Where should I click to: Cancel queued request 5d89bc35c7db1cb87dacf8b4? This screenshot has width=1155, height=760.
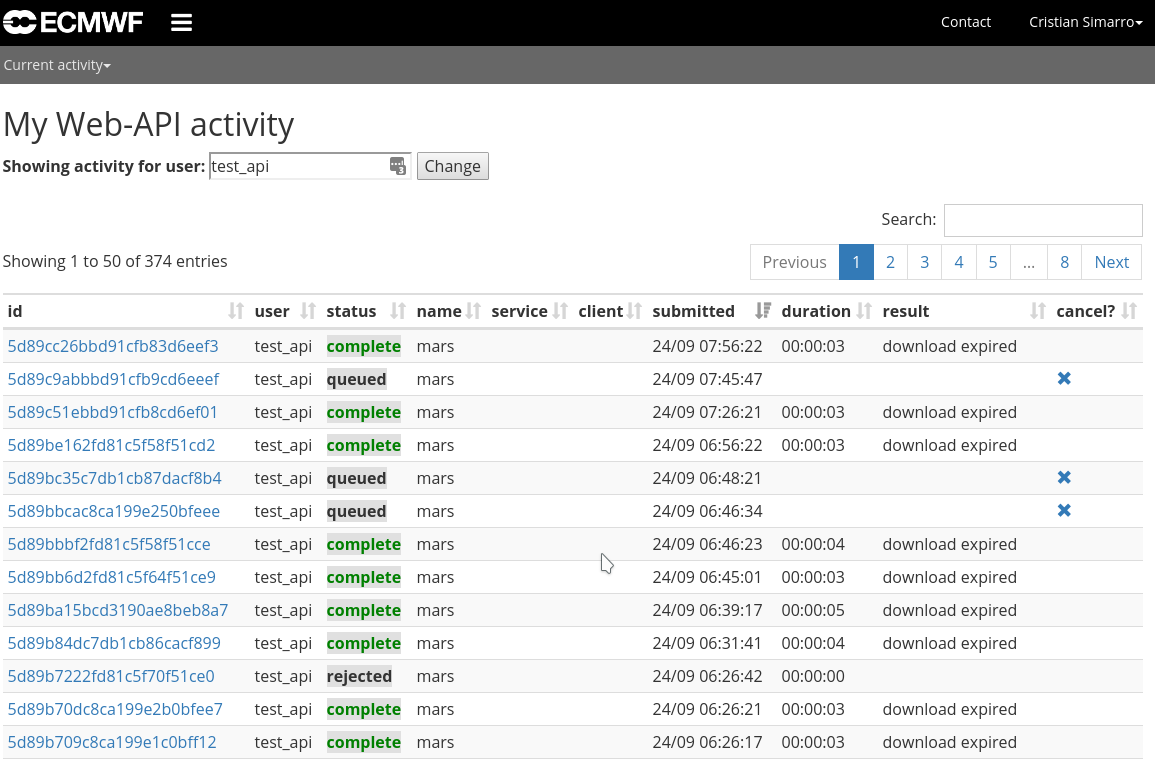point(1064,478)
